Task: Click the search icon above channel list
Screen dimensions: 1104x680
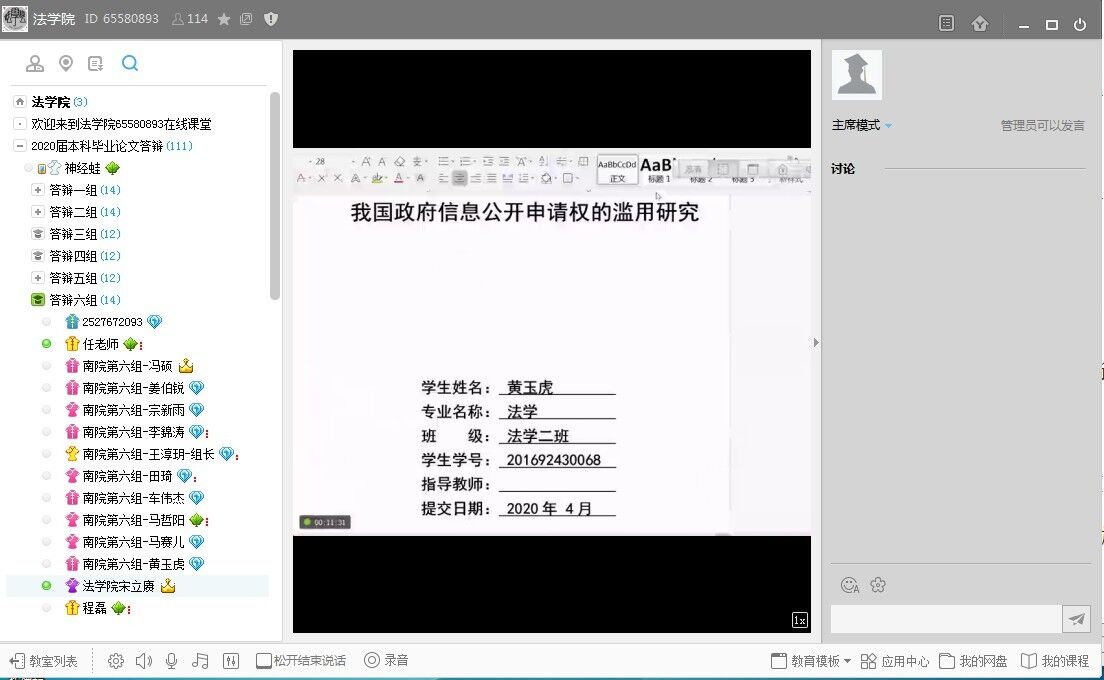Action: click(130, 64)
